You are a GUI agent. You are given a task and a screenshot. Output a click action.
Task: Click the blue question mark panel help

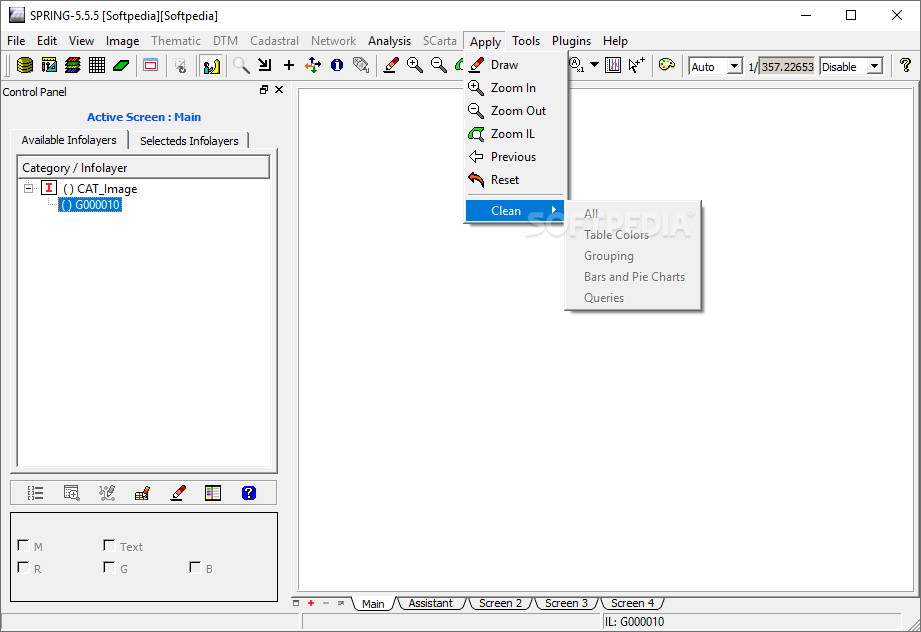248,493
